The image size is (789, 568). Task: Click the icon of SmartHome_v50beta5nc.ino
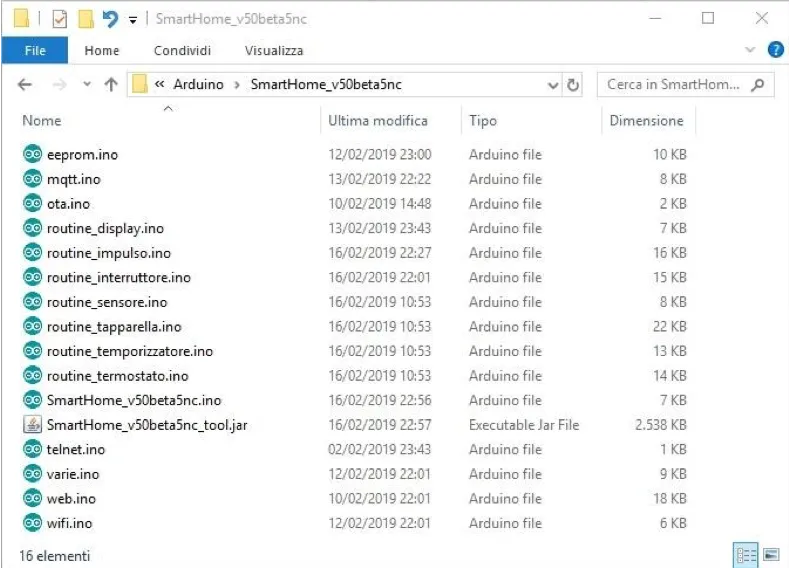tap(33, 400)
